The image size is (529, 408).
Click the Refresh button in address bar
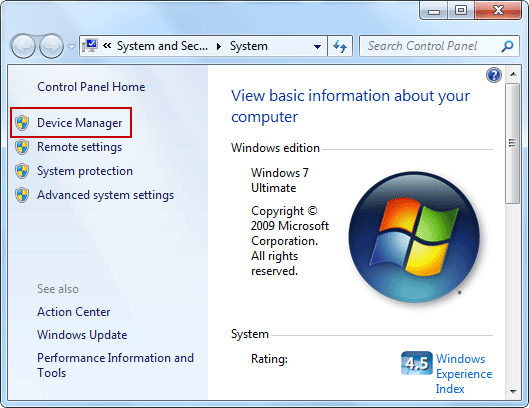pos(340,46)
